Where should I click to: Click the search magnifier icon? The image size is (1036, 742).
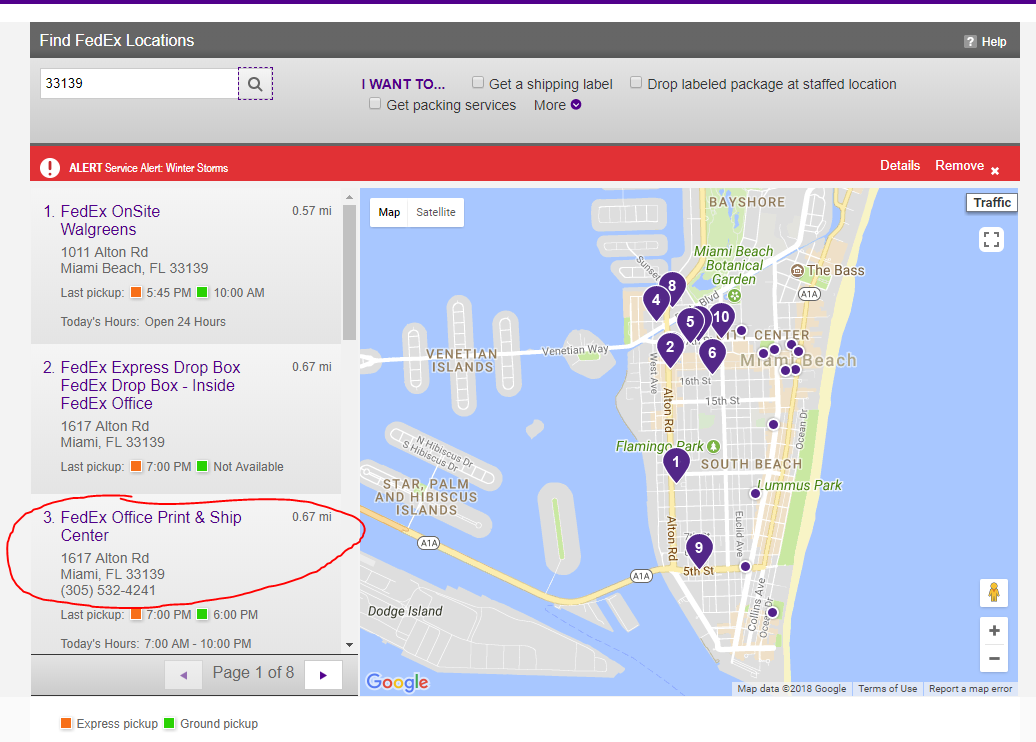255,84
